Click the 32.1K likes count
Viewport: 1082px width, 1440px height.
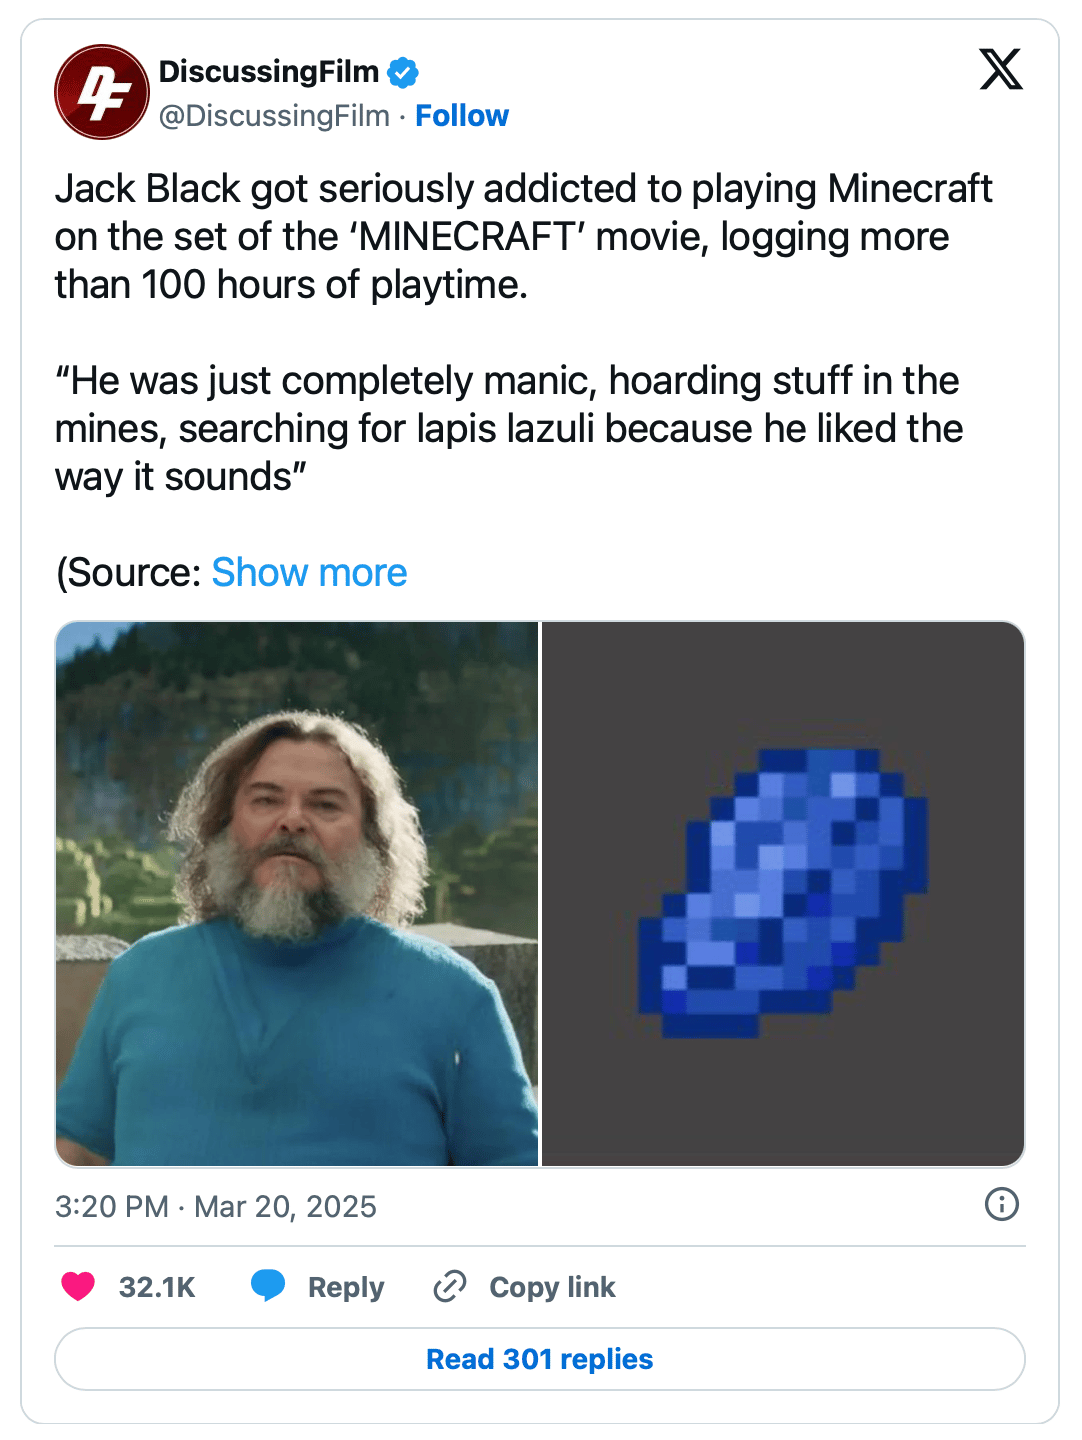click(157, 1287)
